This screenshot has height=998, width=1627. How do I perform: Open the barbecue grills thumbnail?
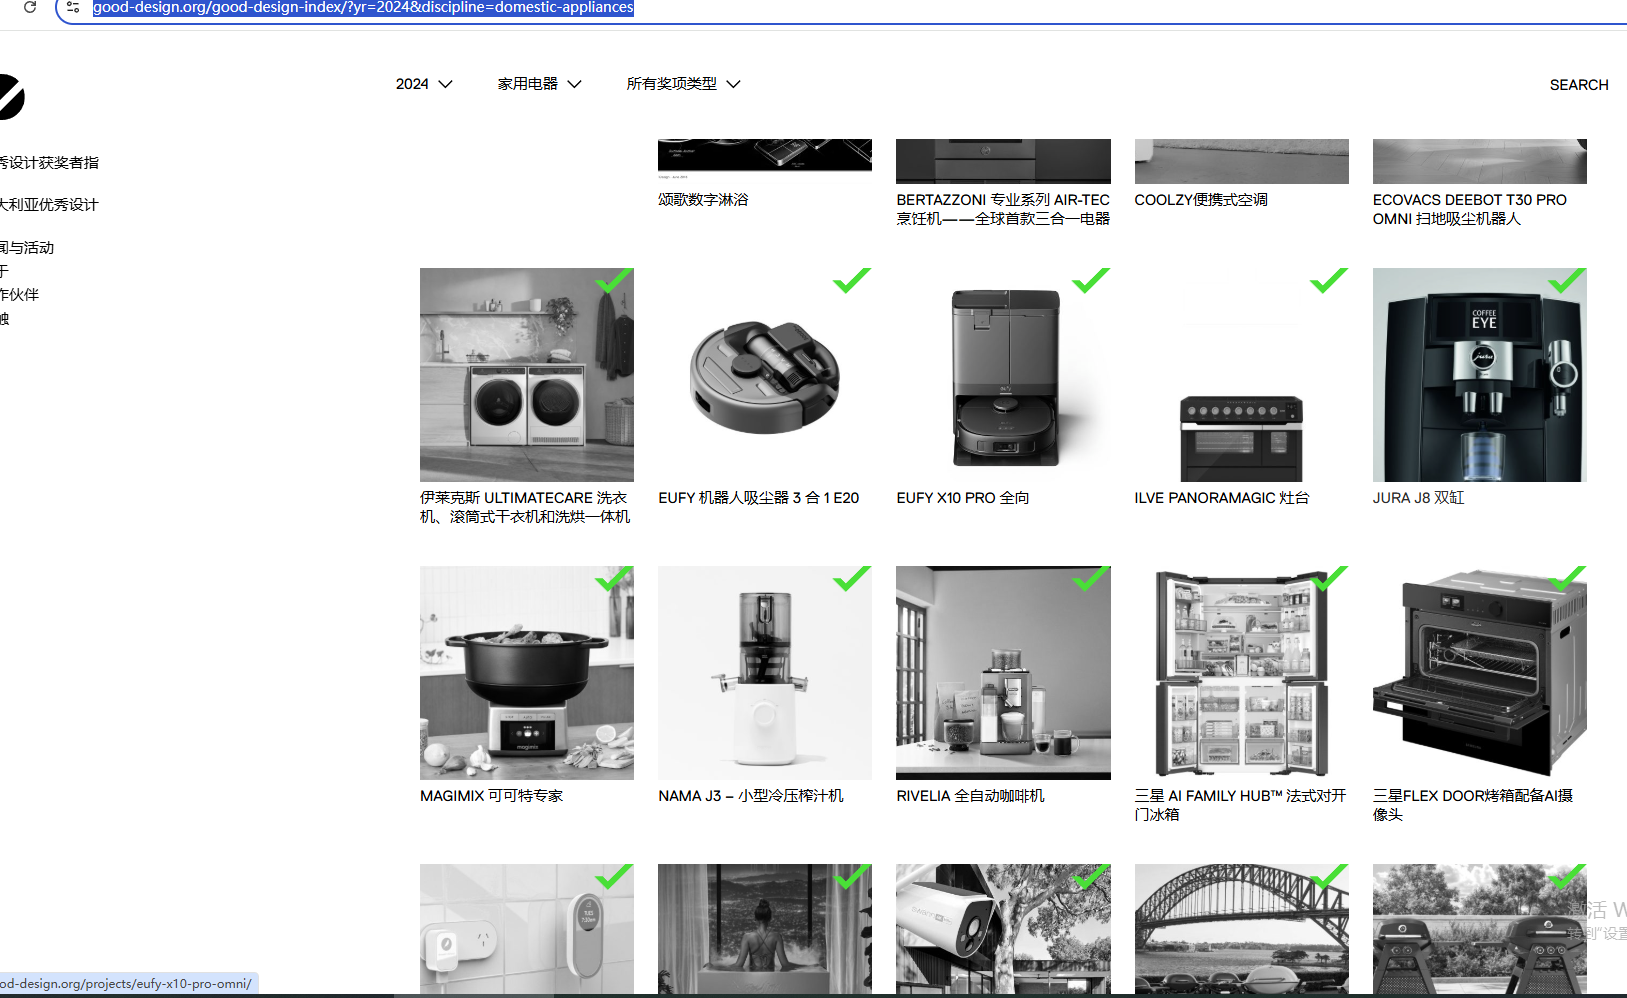click(1480, 929)
